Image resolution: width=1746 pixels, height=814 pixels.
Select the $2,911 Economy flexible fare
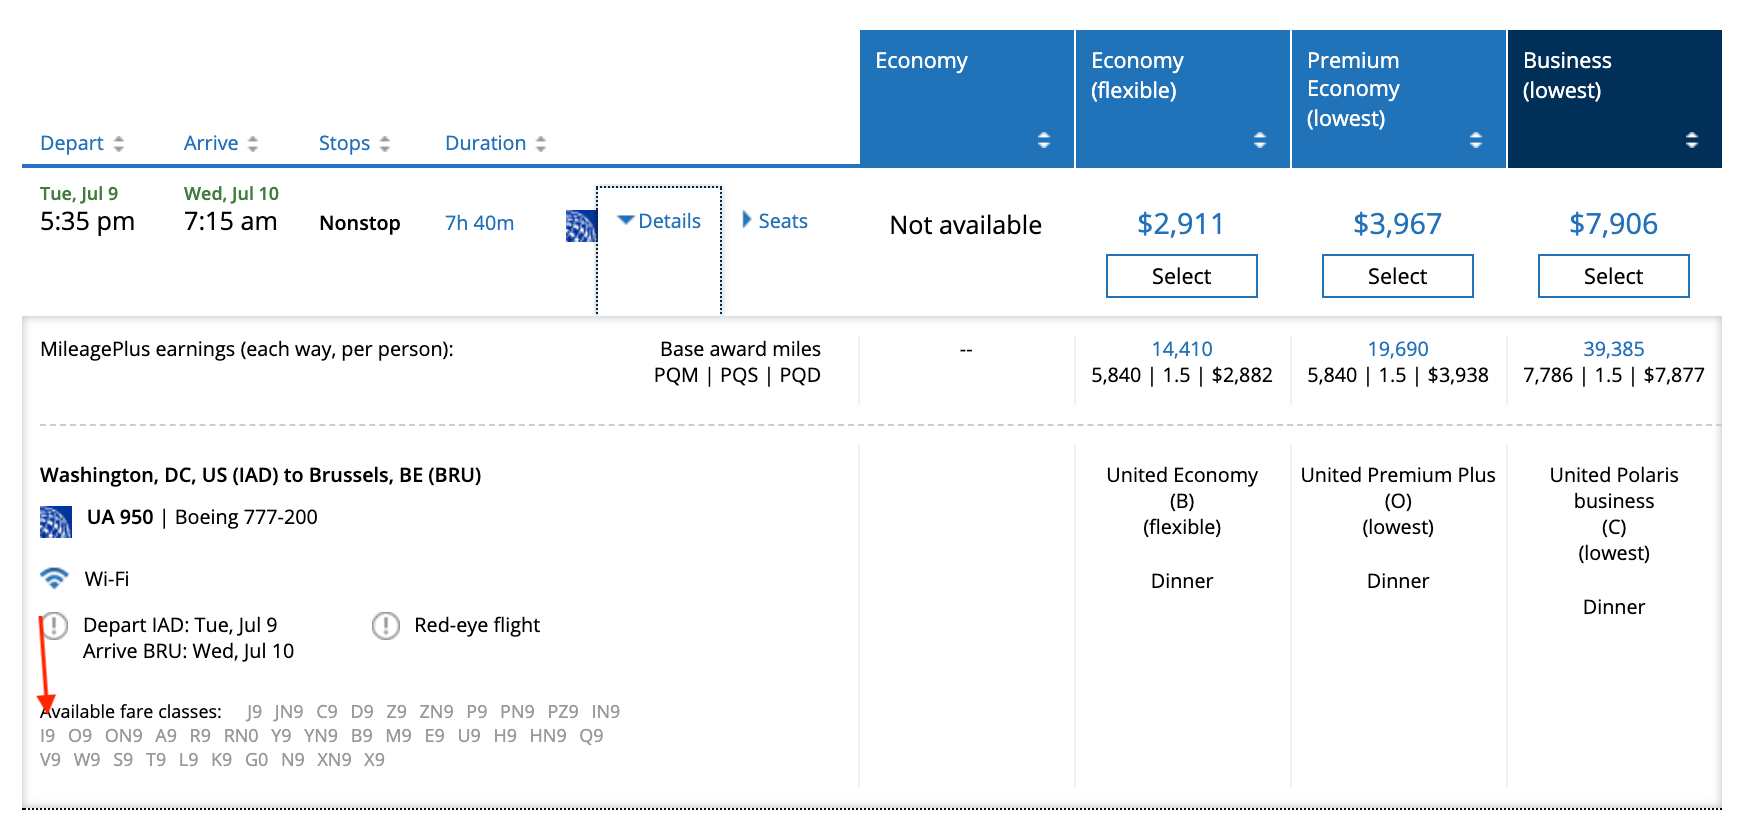tap(1181, 276)
